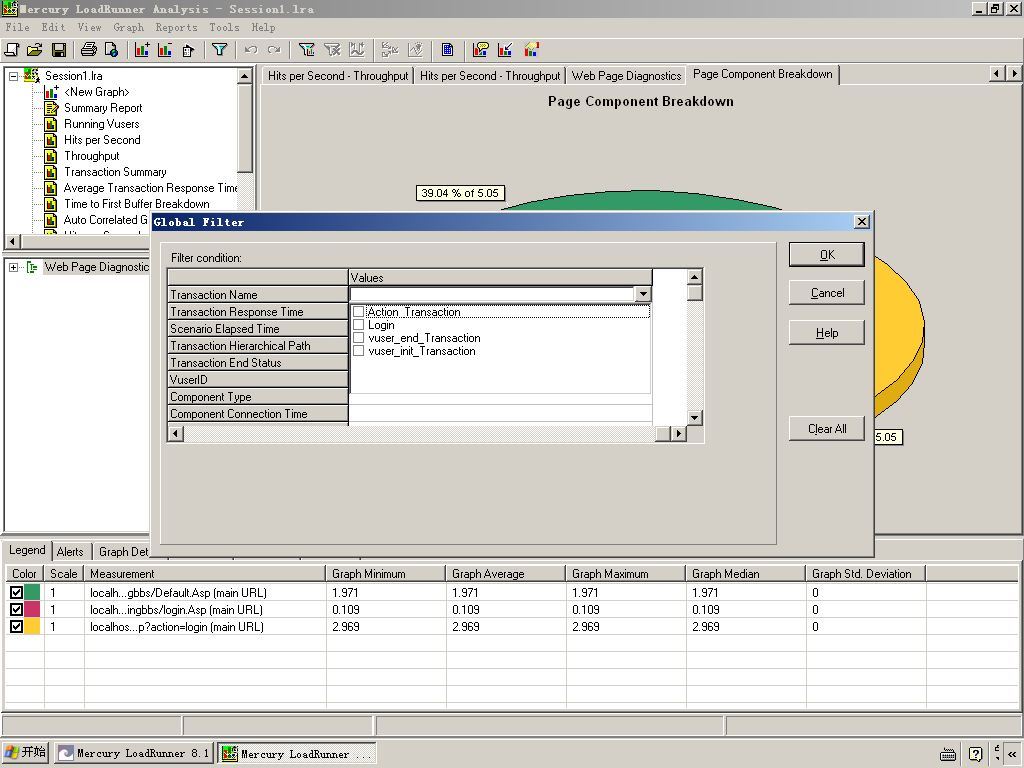Open the View menu
The height and width of the screenshot is (768, 1024).
point(89,27)
